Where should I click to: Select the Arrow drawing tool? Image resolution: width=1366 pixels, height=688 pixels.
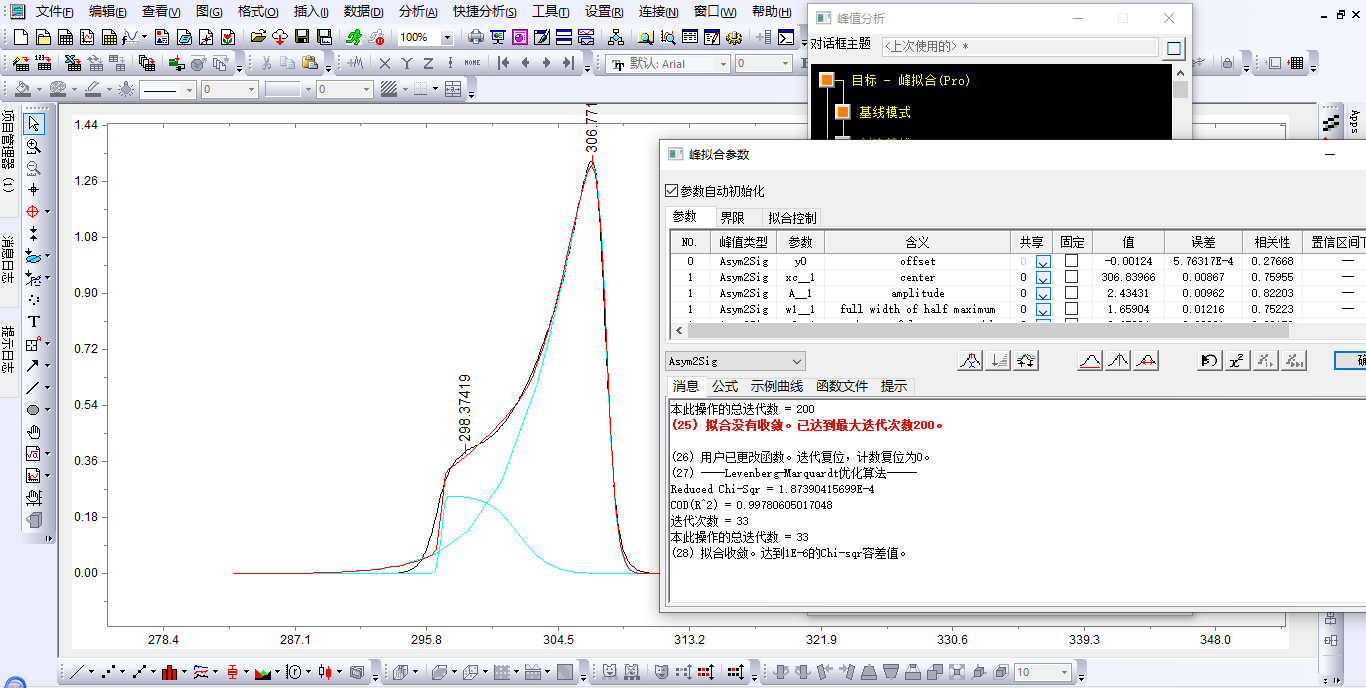pyautogui.click(x=34, y=366)
